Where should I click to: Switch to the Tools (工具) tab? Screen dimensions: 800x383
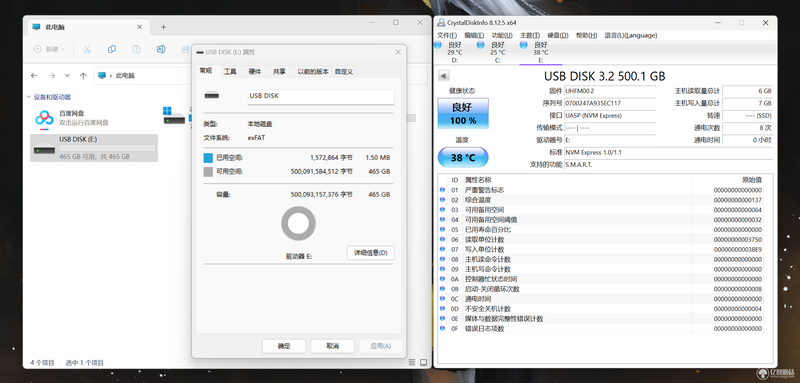tap(230, 72)
